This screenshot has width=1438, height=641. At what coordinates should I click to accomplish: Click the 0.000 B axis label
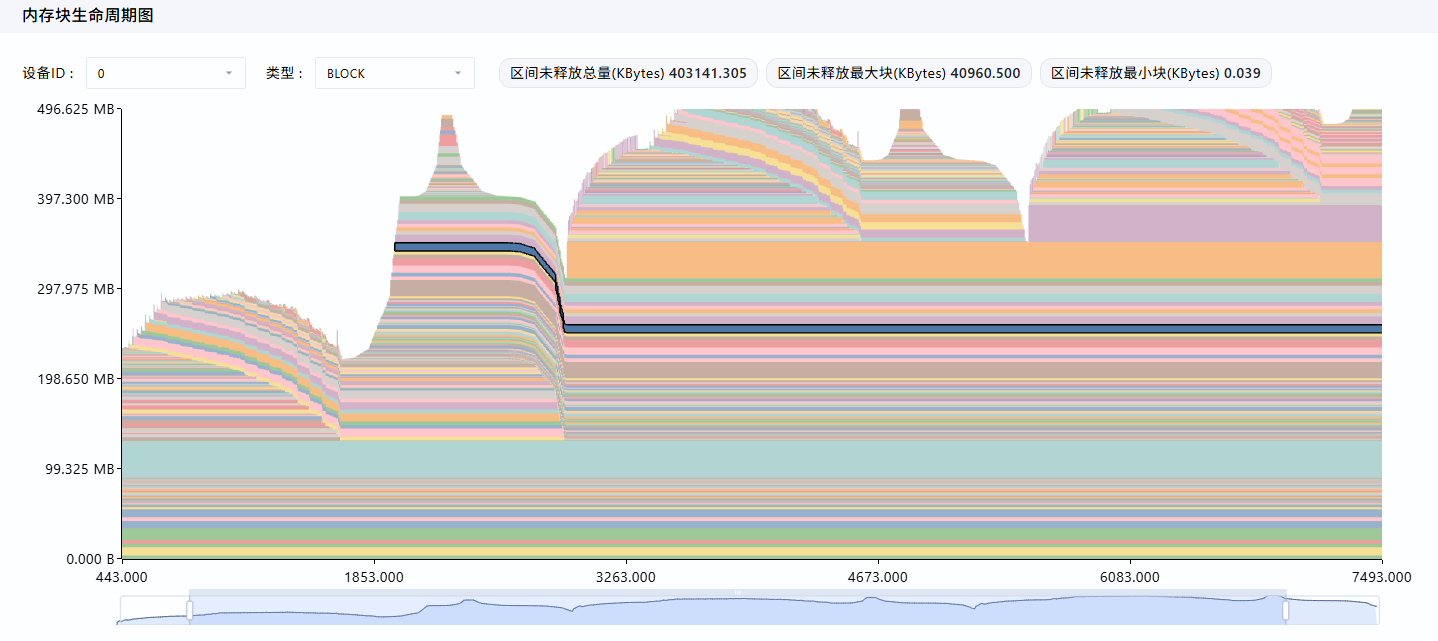coord(90,559)
